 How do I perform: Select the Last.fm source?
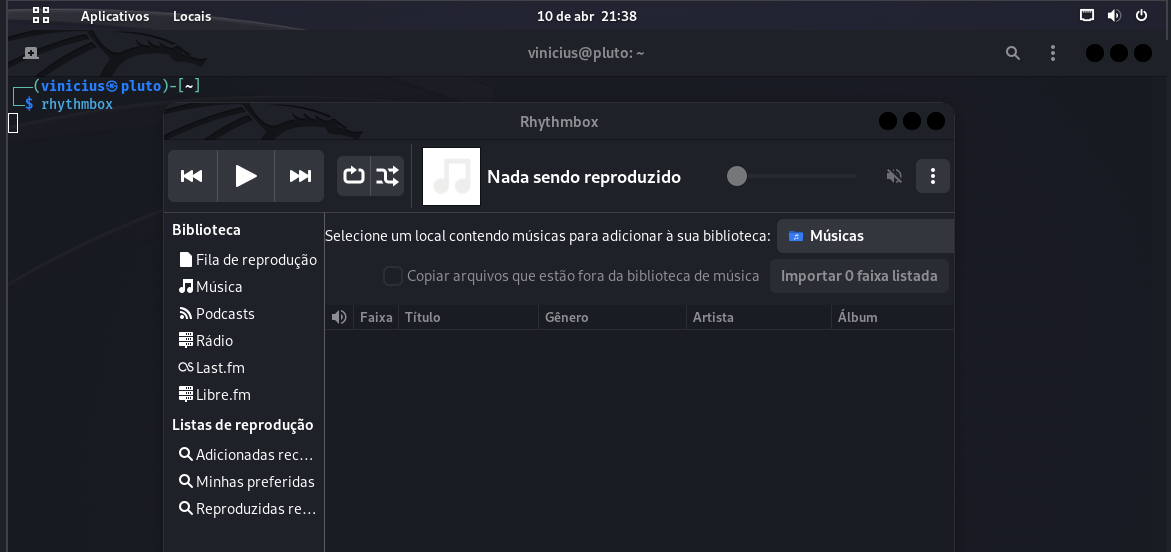[219, 368]
